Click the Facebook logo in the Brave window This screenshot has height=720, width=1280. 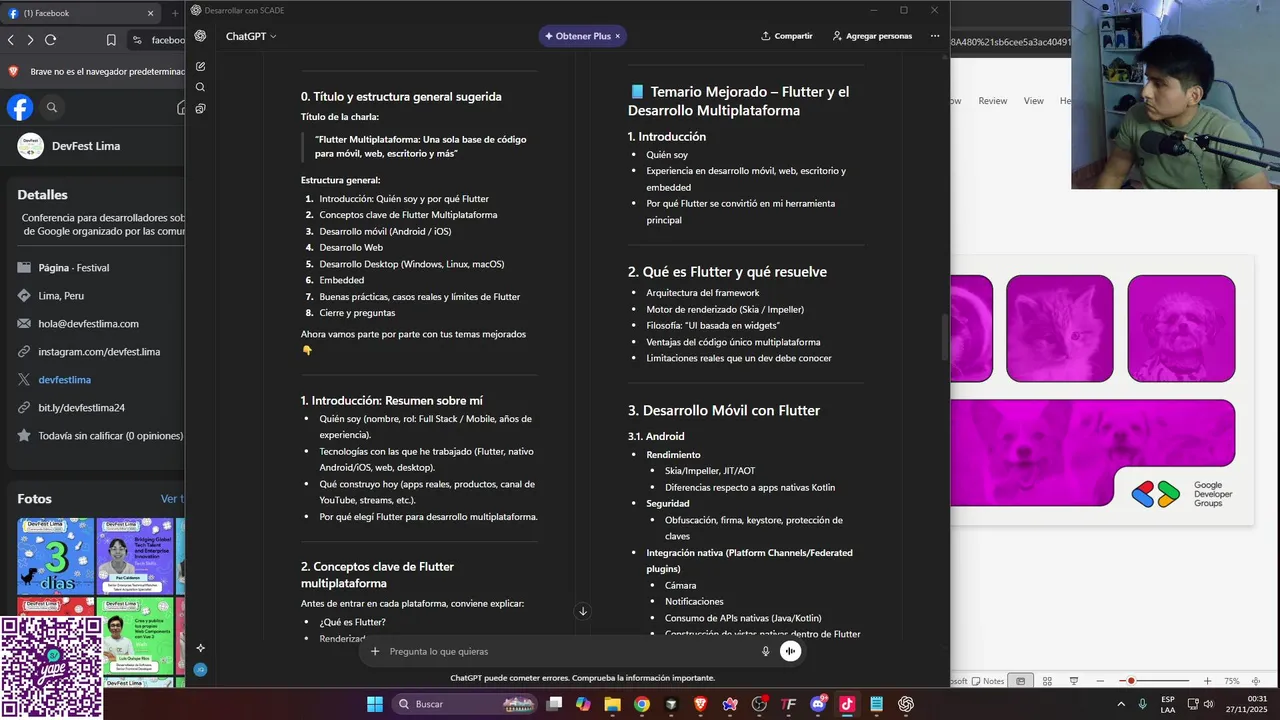(x=20, y=107)
